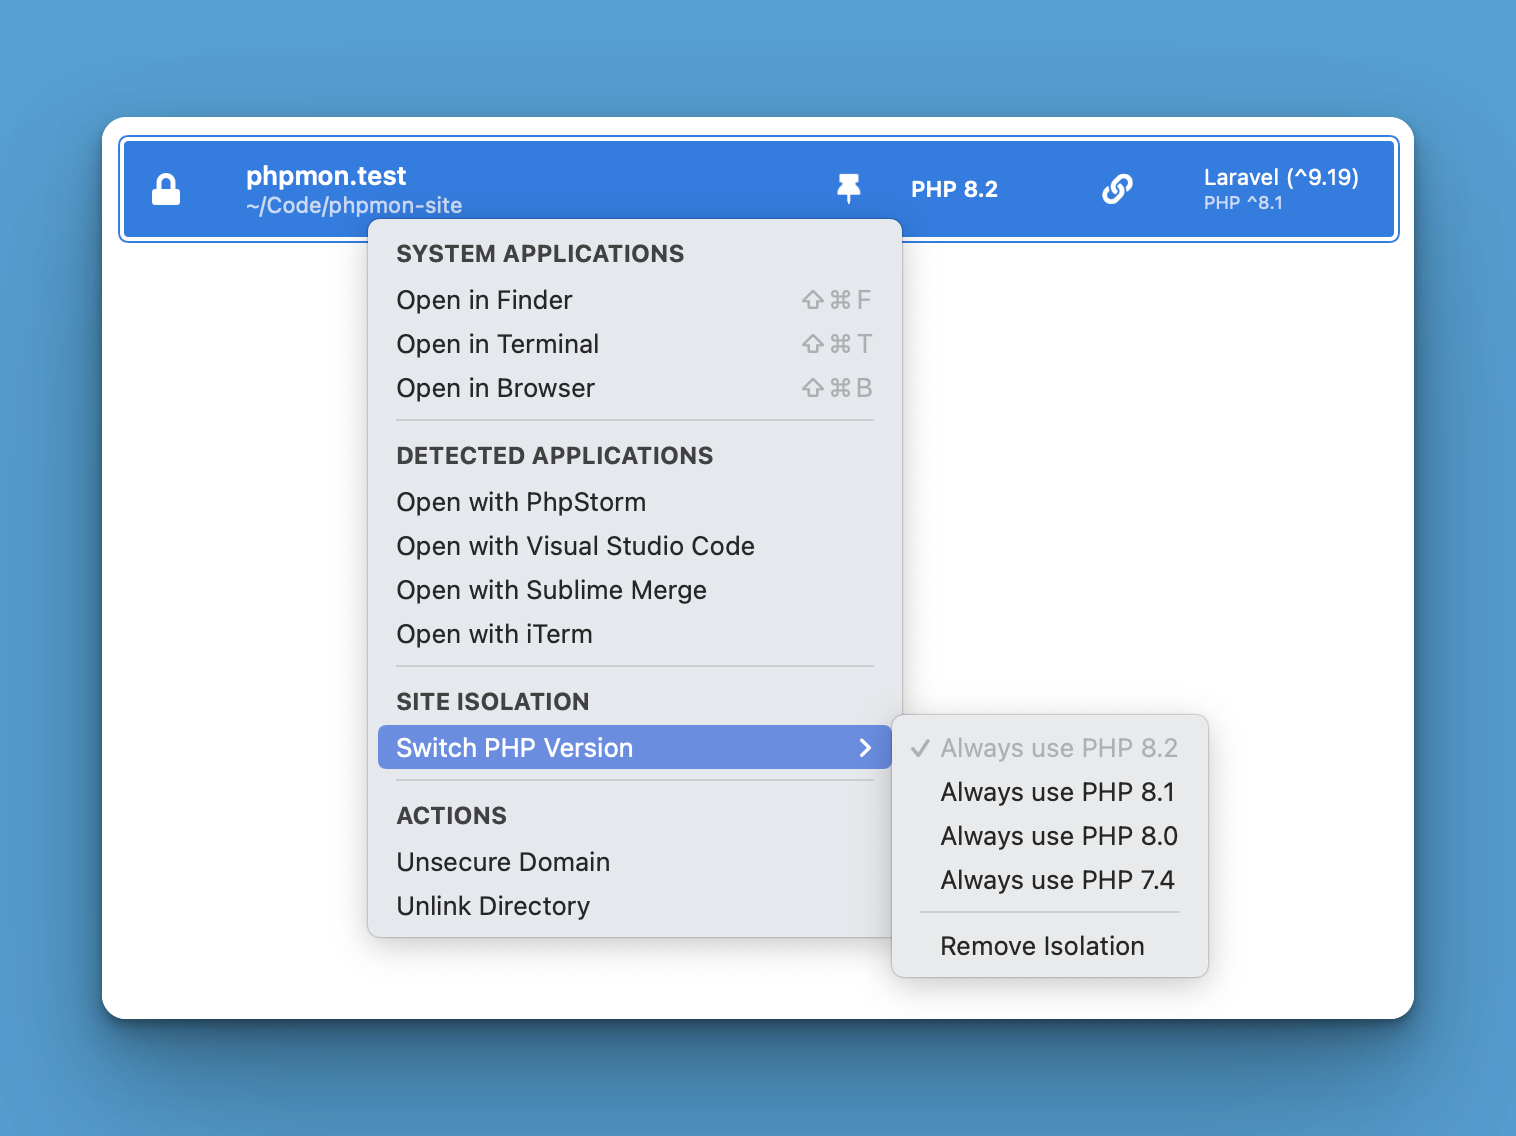The height and width of the screenshot is (1136, 1516).
Task: Click the Laravel (^9.19) framework label
Action: point(1281,177)
